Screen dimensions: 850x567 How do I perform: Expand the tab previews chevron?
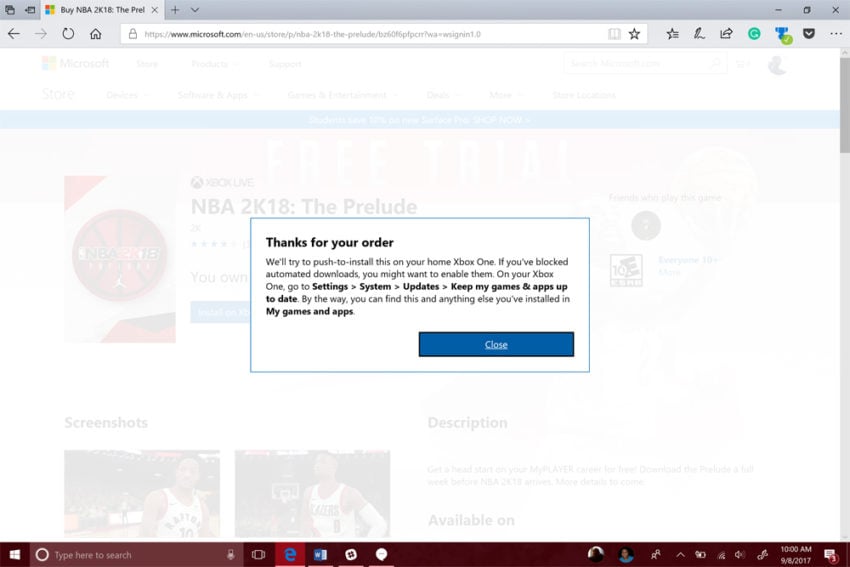pos(195,10)
